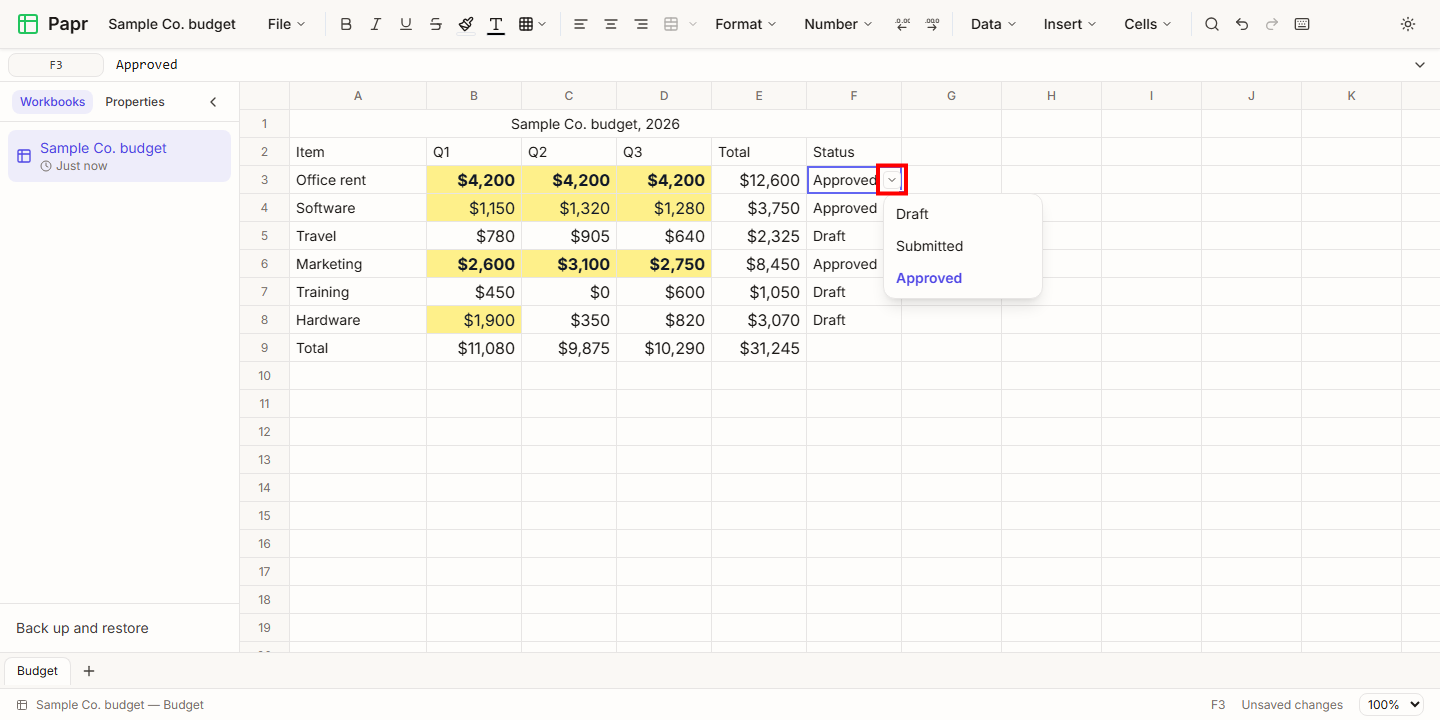Viewport: 1440px width, 720px height.
Task: Undo the last action
Action: [1242, 24]
